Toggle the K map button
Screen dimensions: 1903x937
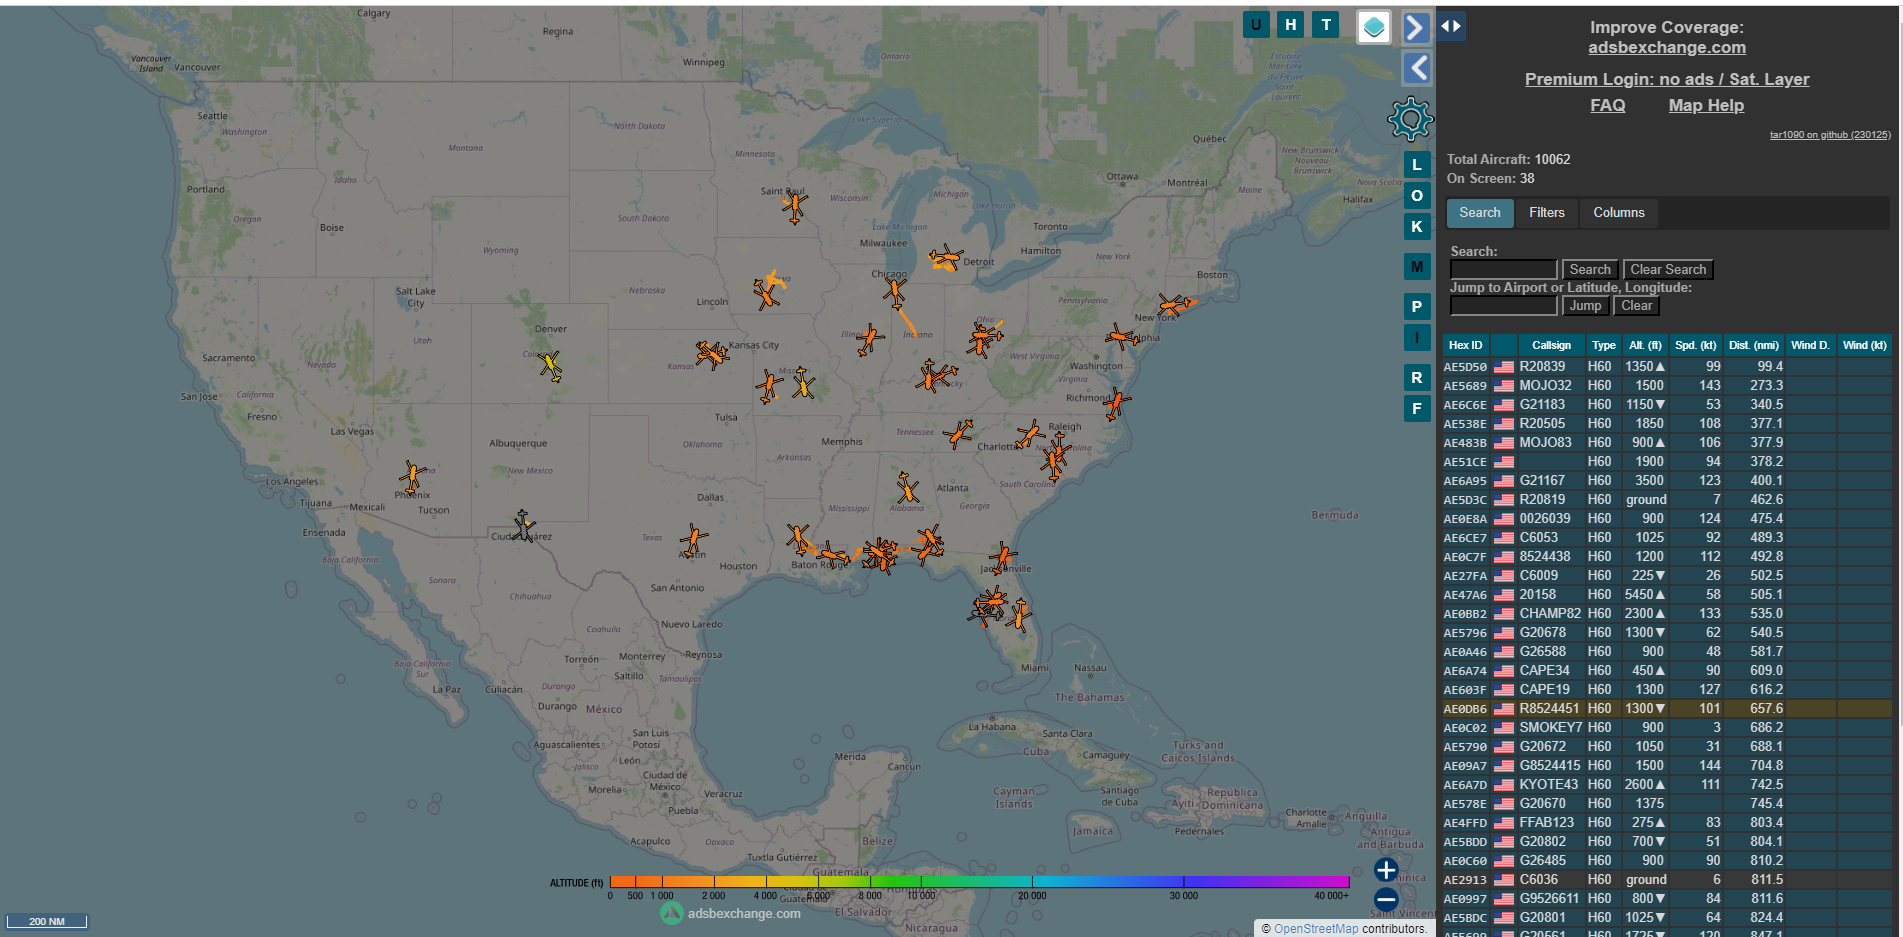tap(1417, 227)
